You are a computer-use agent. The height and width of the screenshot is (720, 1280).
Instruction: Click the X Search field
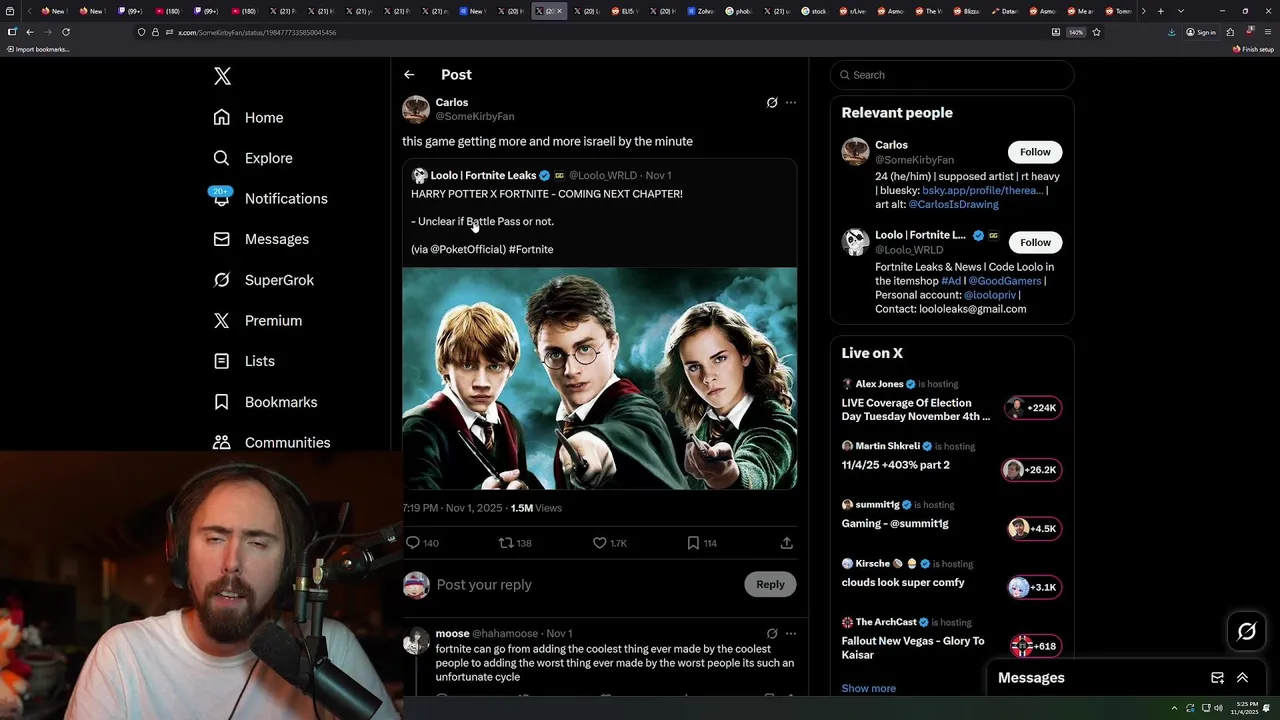952,75
